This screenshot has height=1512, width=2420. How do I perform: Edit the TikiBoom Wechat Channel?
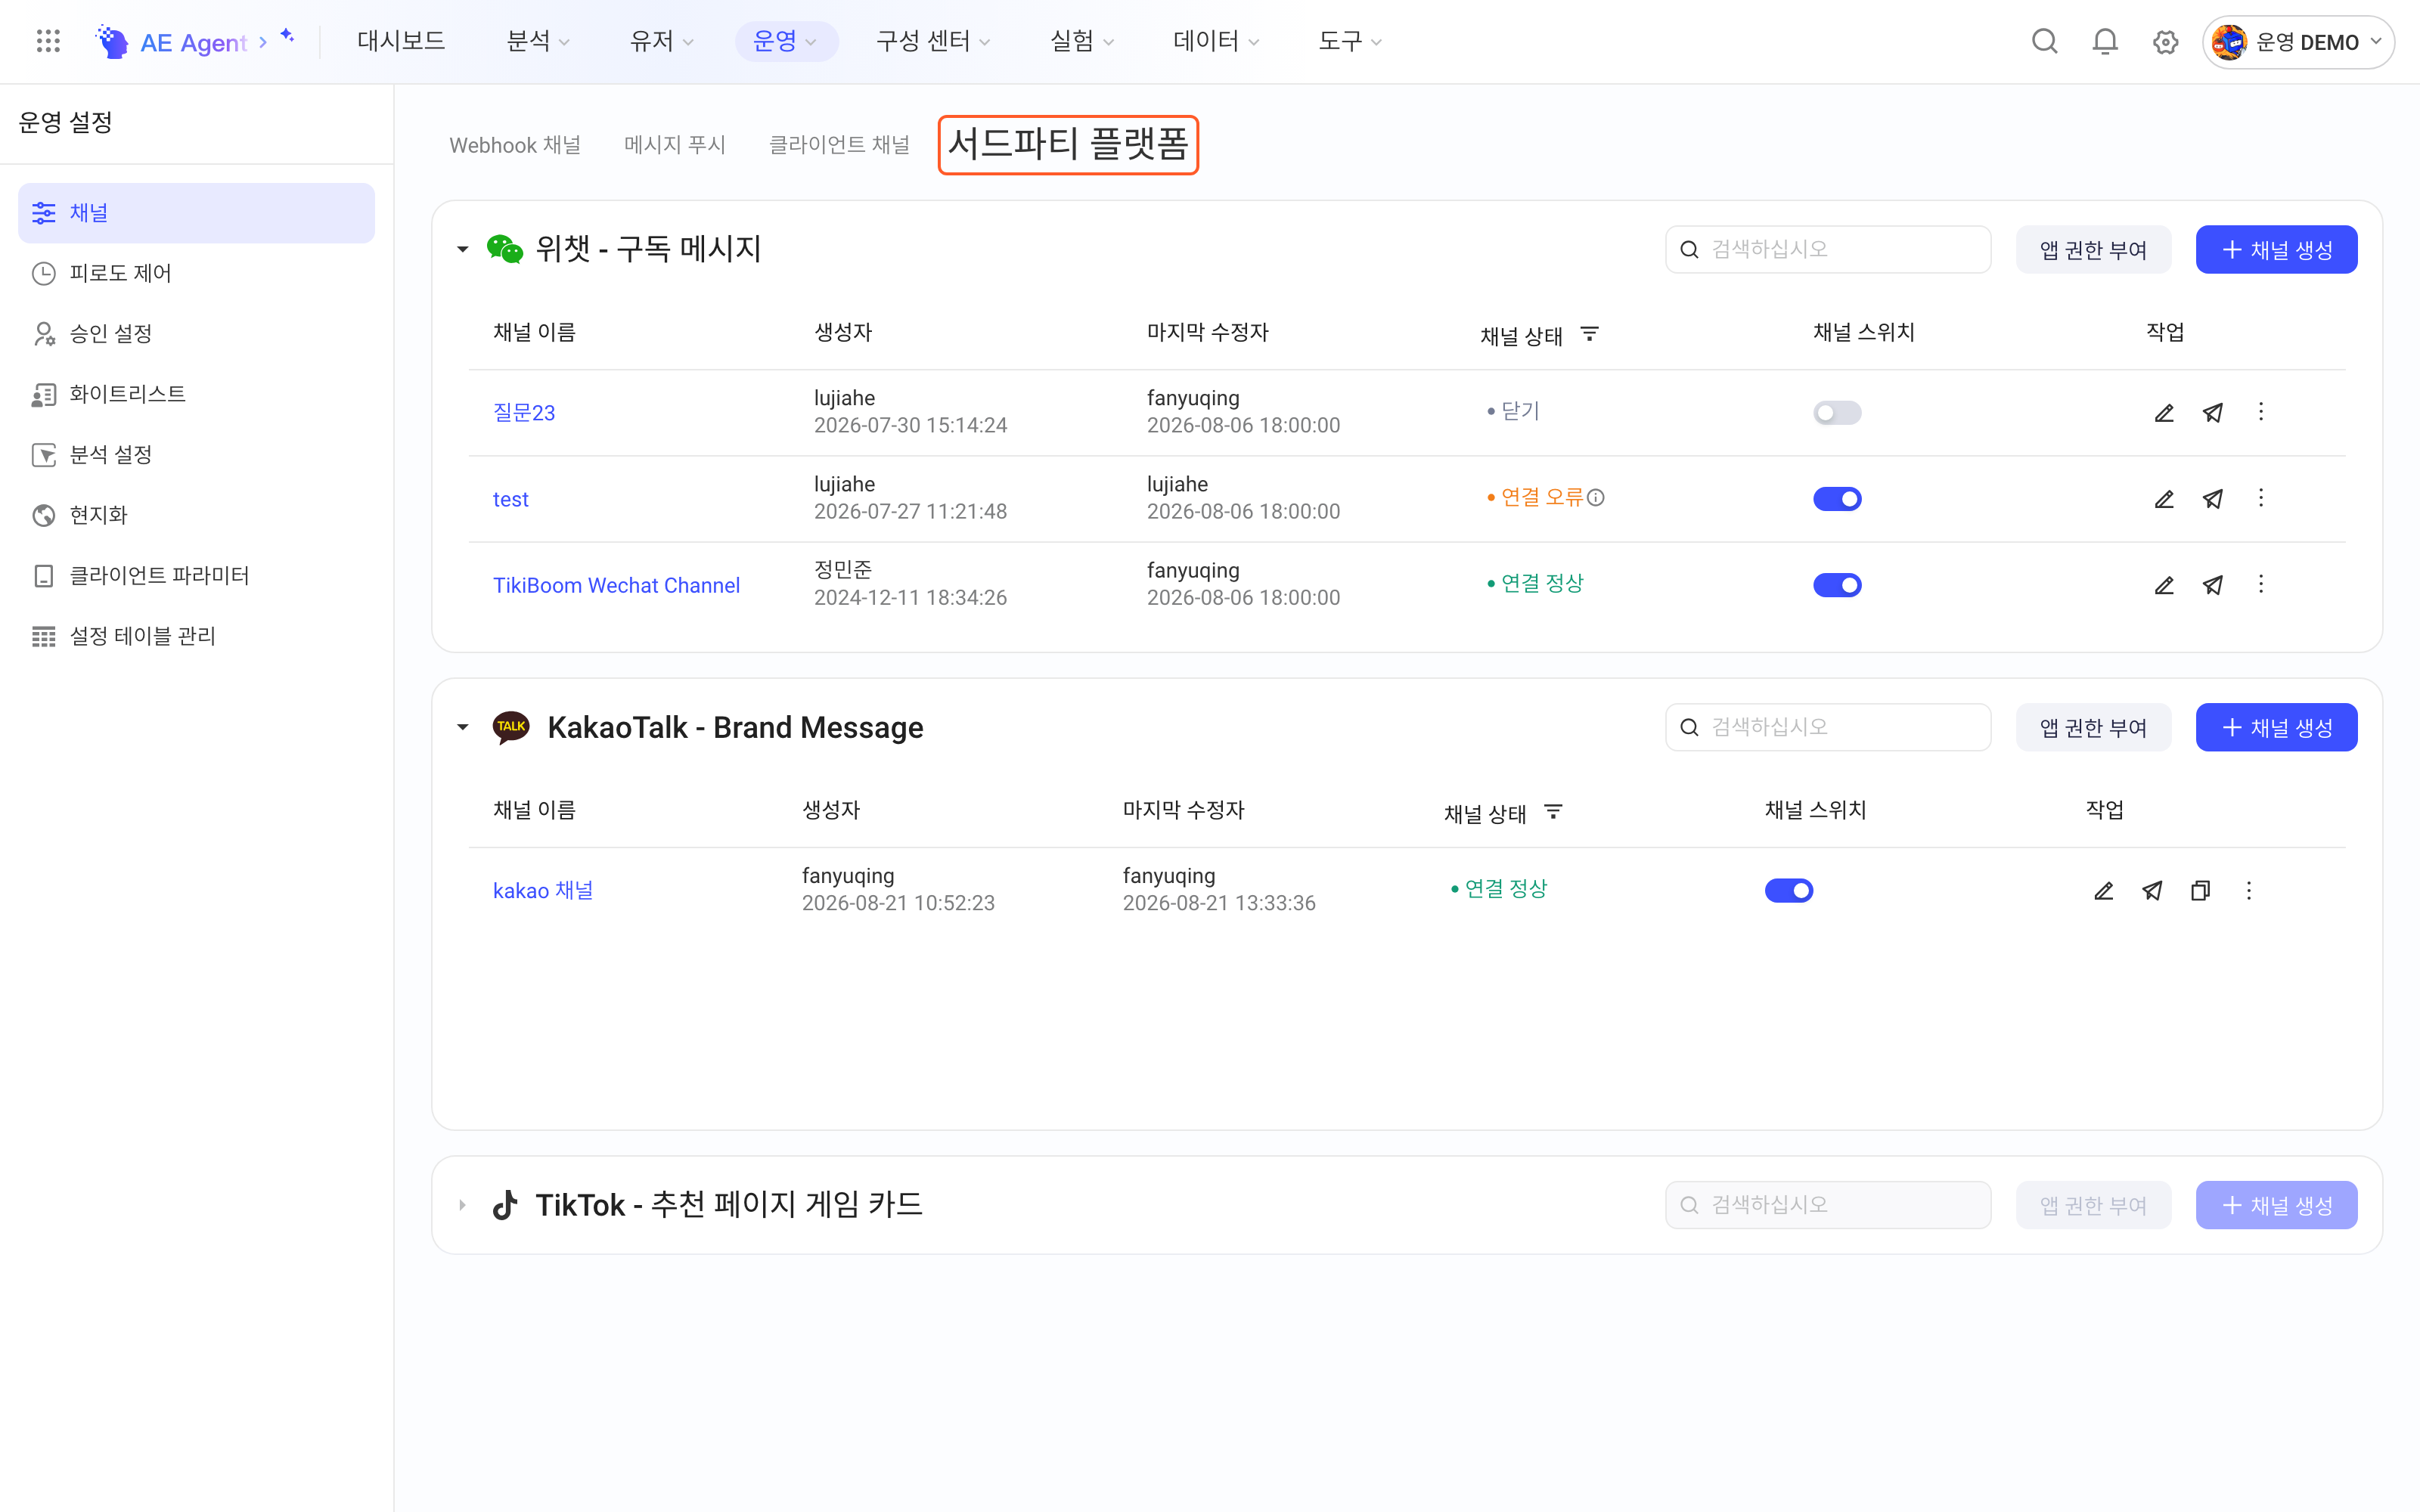(x=2164, y=585)
